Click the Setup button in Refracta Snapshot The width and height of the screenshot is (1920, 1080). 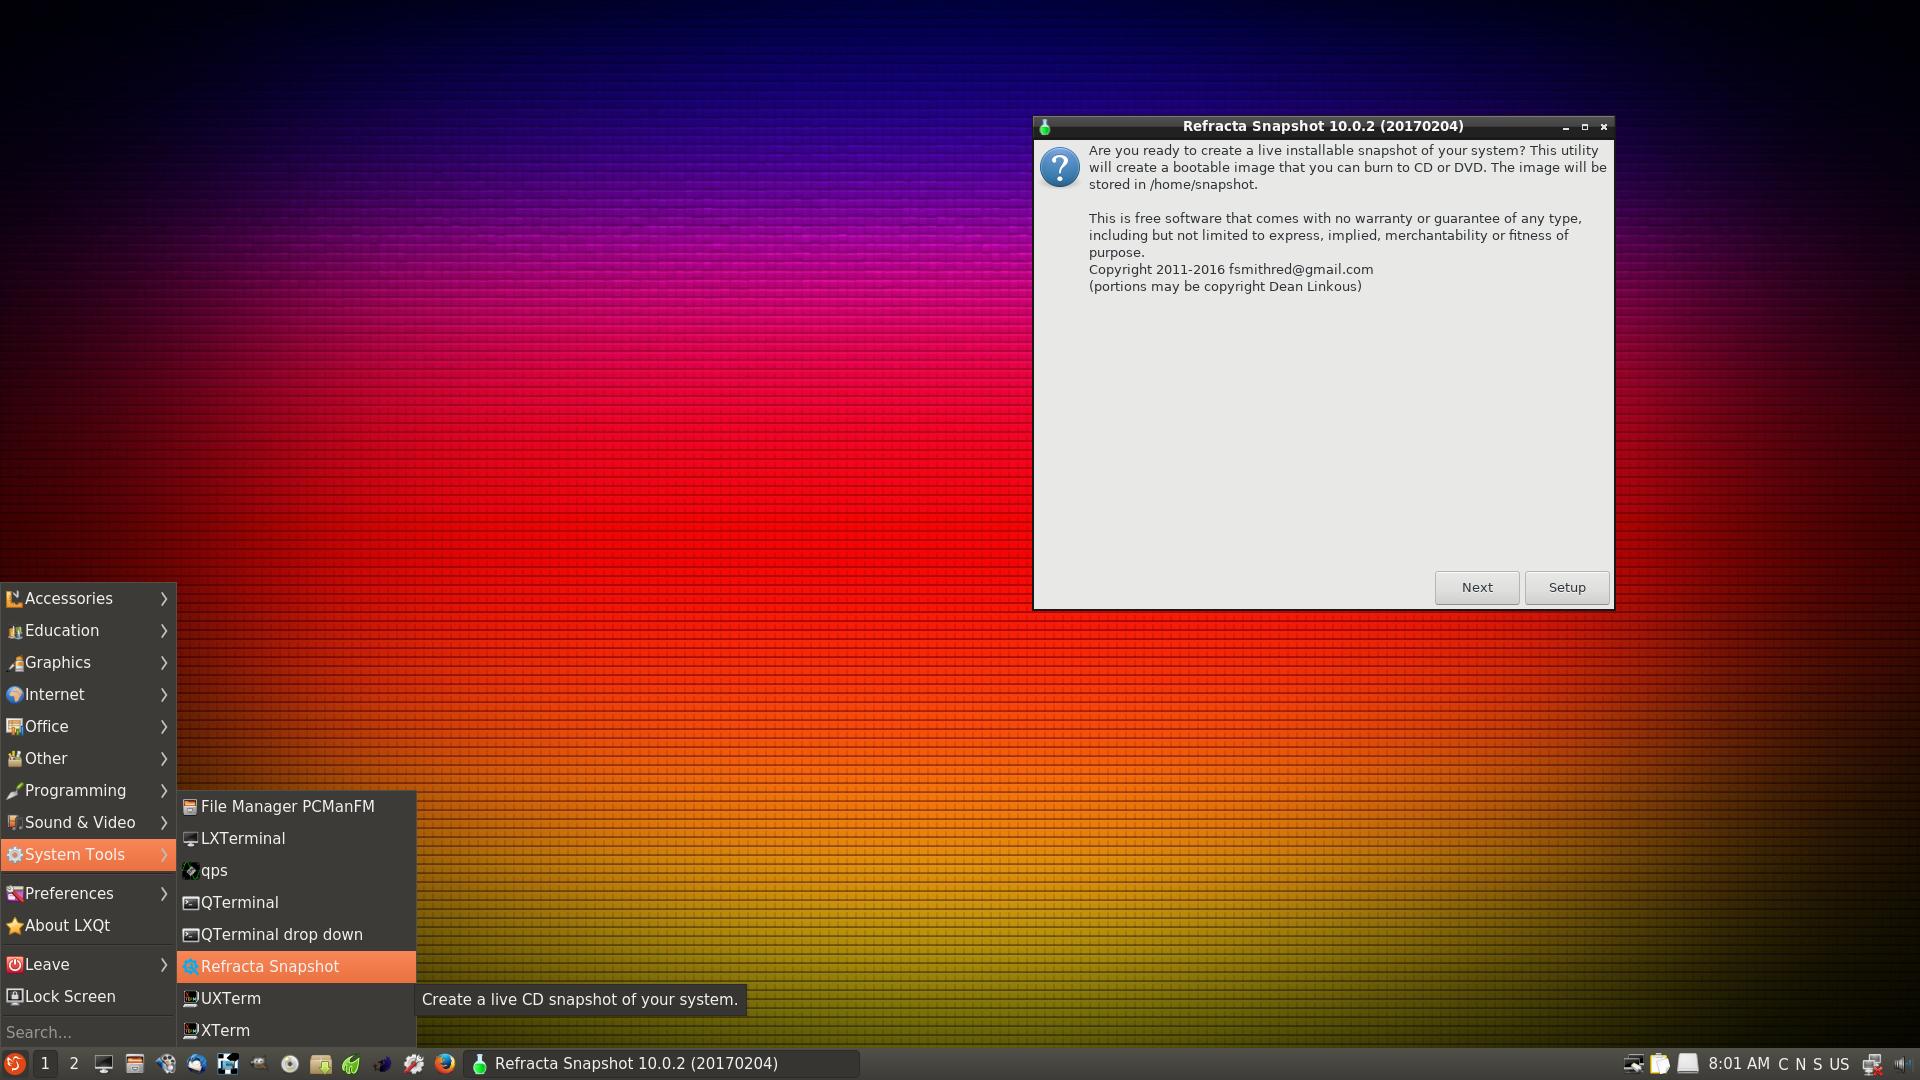coord(1567,588)
